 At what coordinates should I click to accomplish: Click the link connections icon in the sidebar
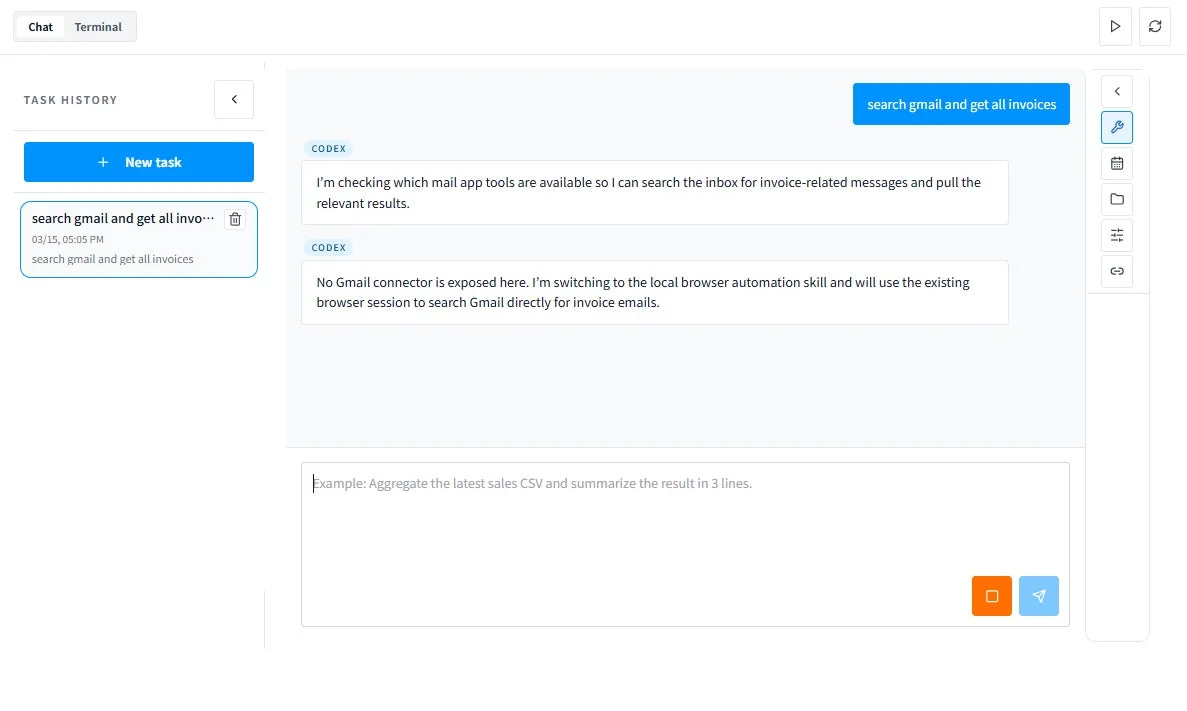1116,271
